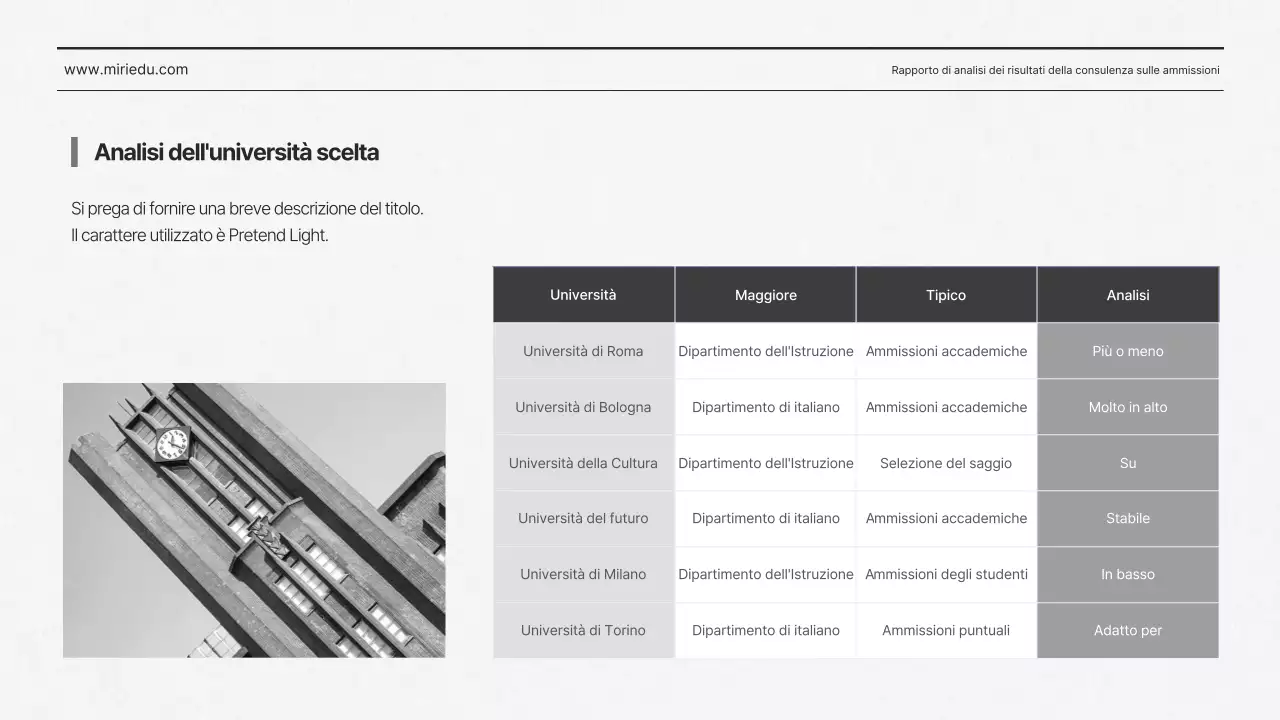The height and width of the screenshot is (720, 1280).
Task: Click the 'Ammissioni puntuali' table cell
Action: 946,630
